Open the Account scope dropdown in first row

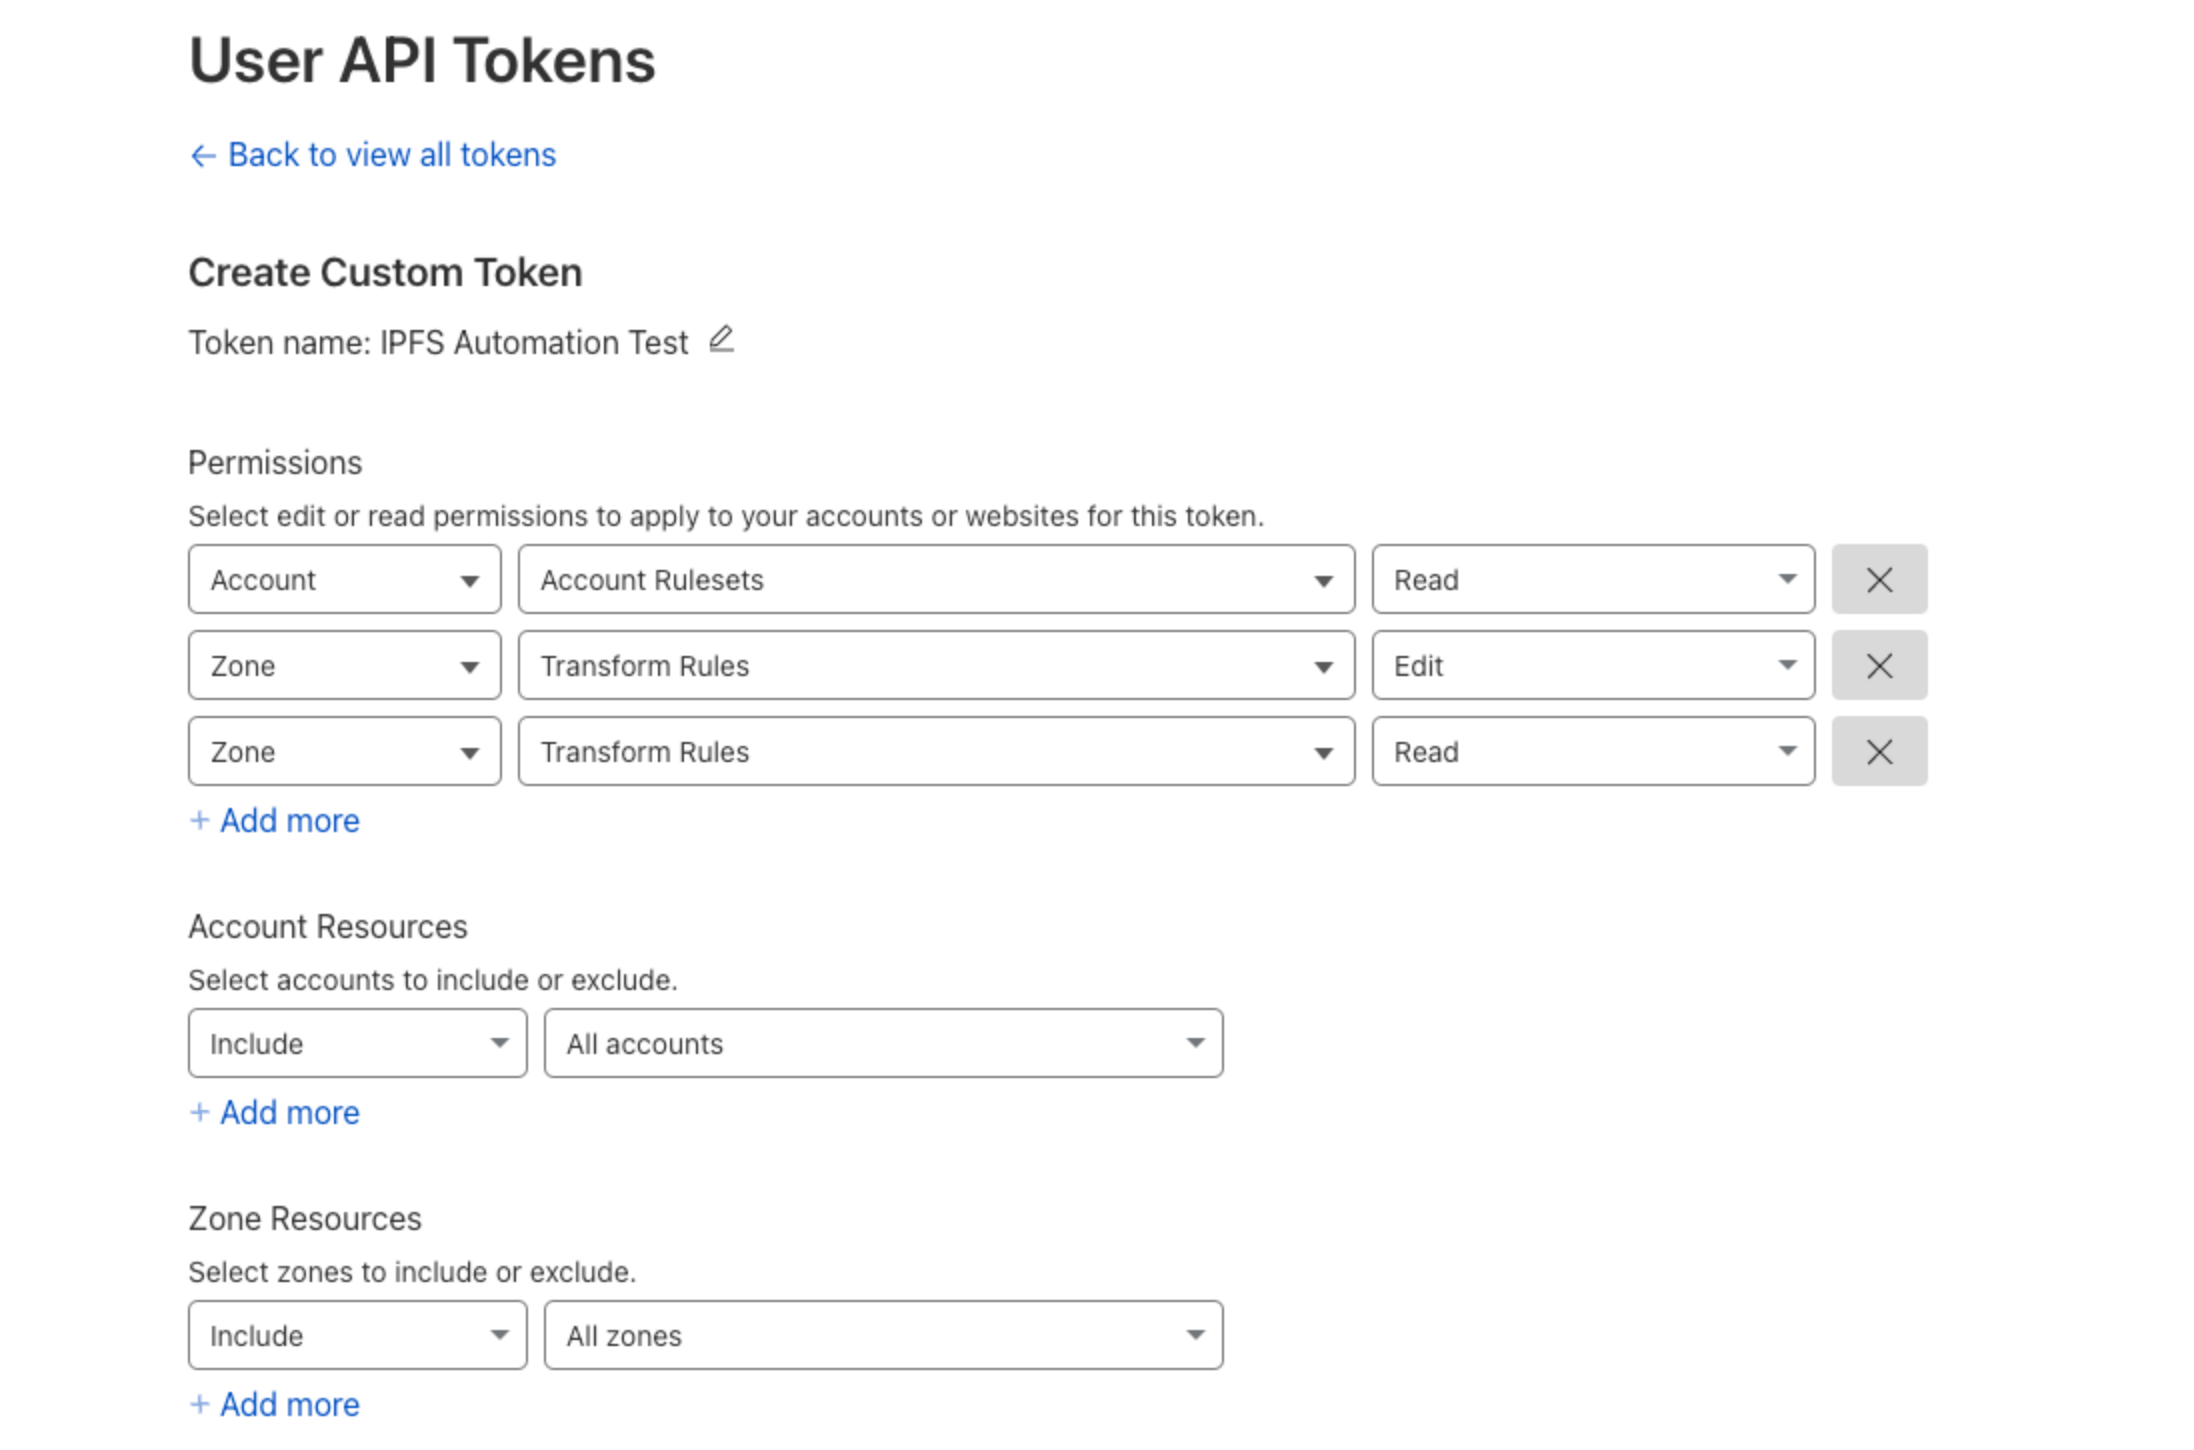[344, 580]
